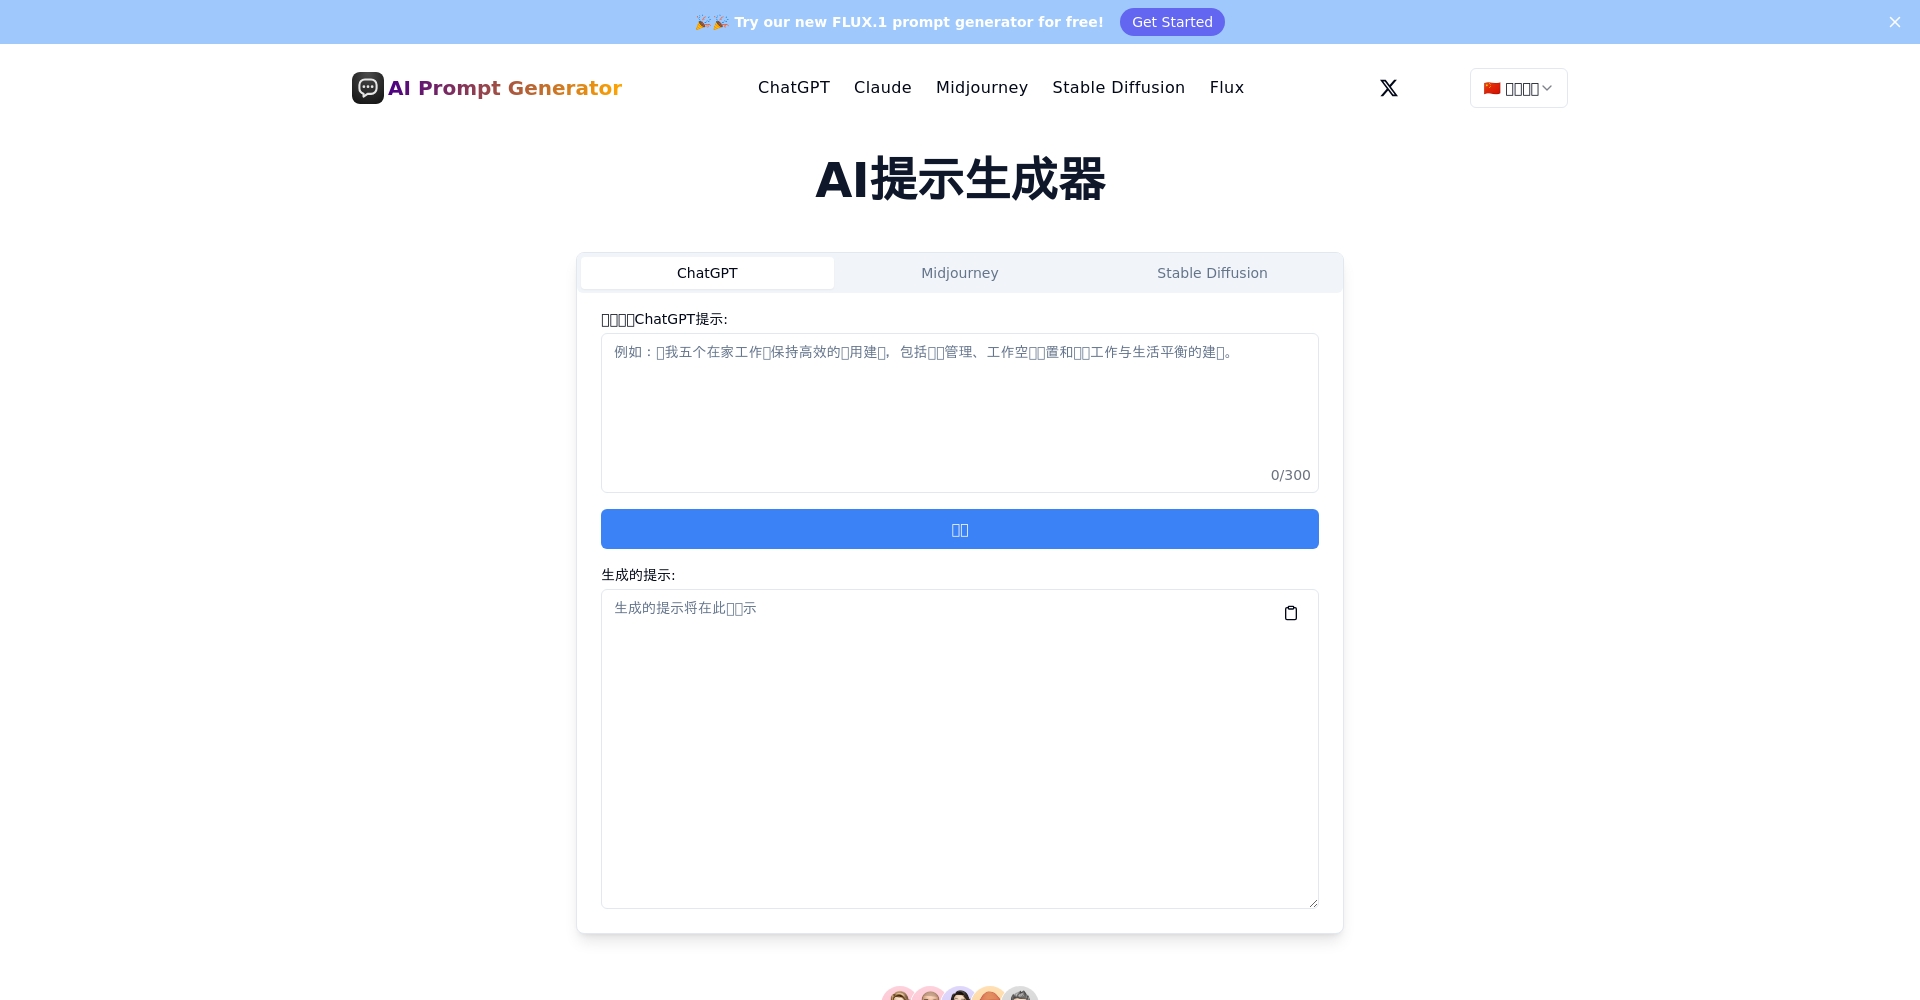
Task: Click the China flag icon in the language selector
Action: click(1492, 88)
